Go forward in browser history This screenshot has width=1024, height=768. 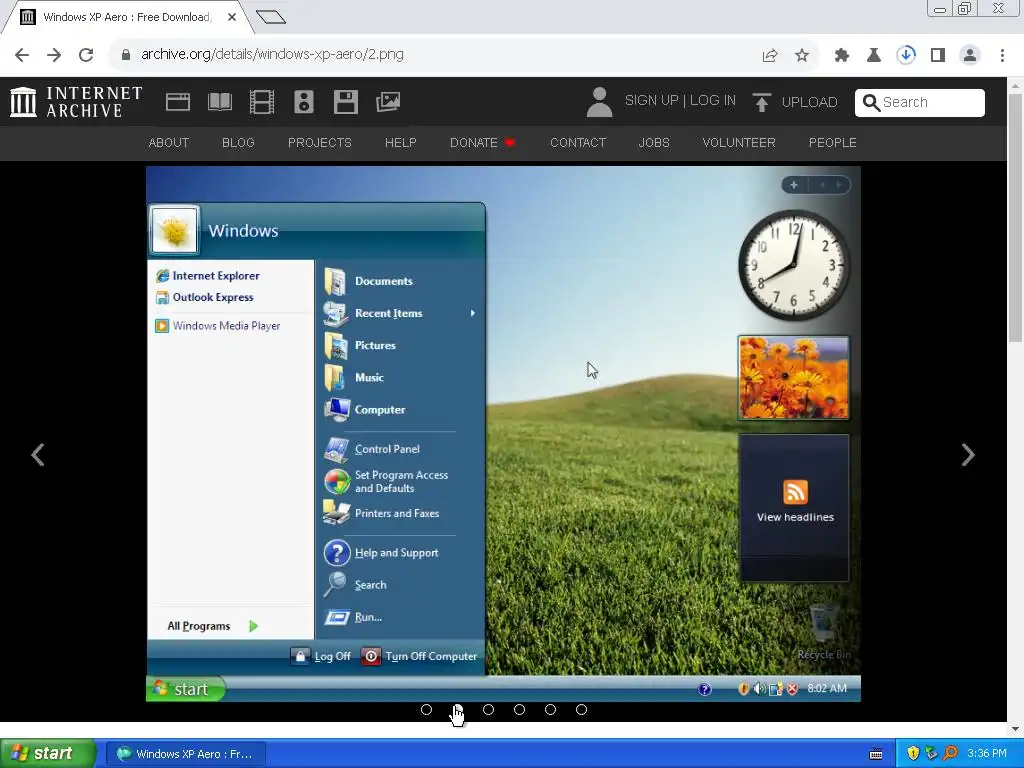(54, 55)
